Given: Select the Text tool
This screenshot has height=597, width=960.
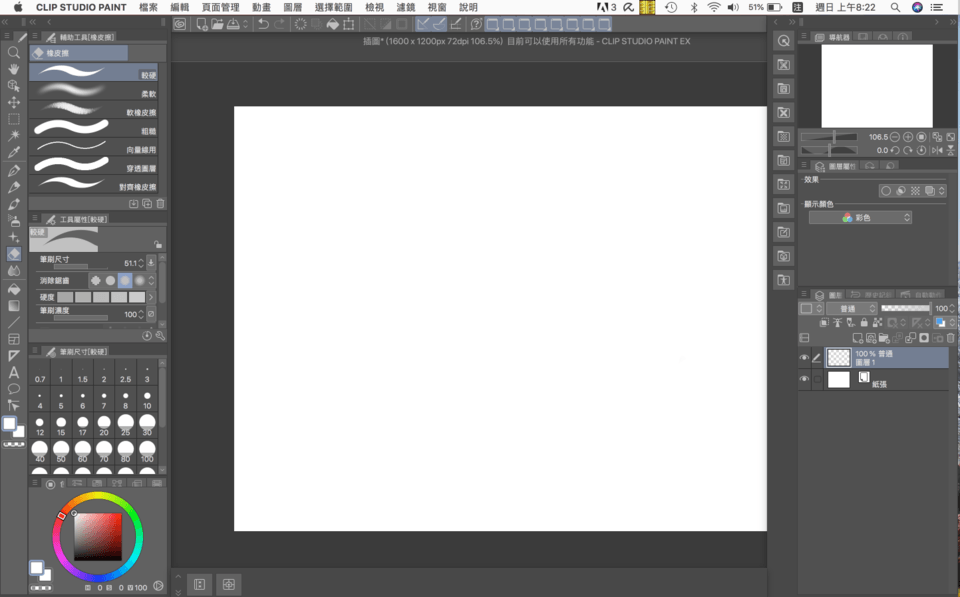Looking at the screenshot, I should pyautogui.click(x=14, y=372).
